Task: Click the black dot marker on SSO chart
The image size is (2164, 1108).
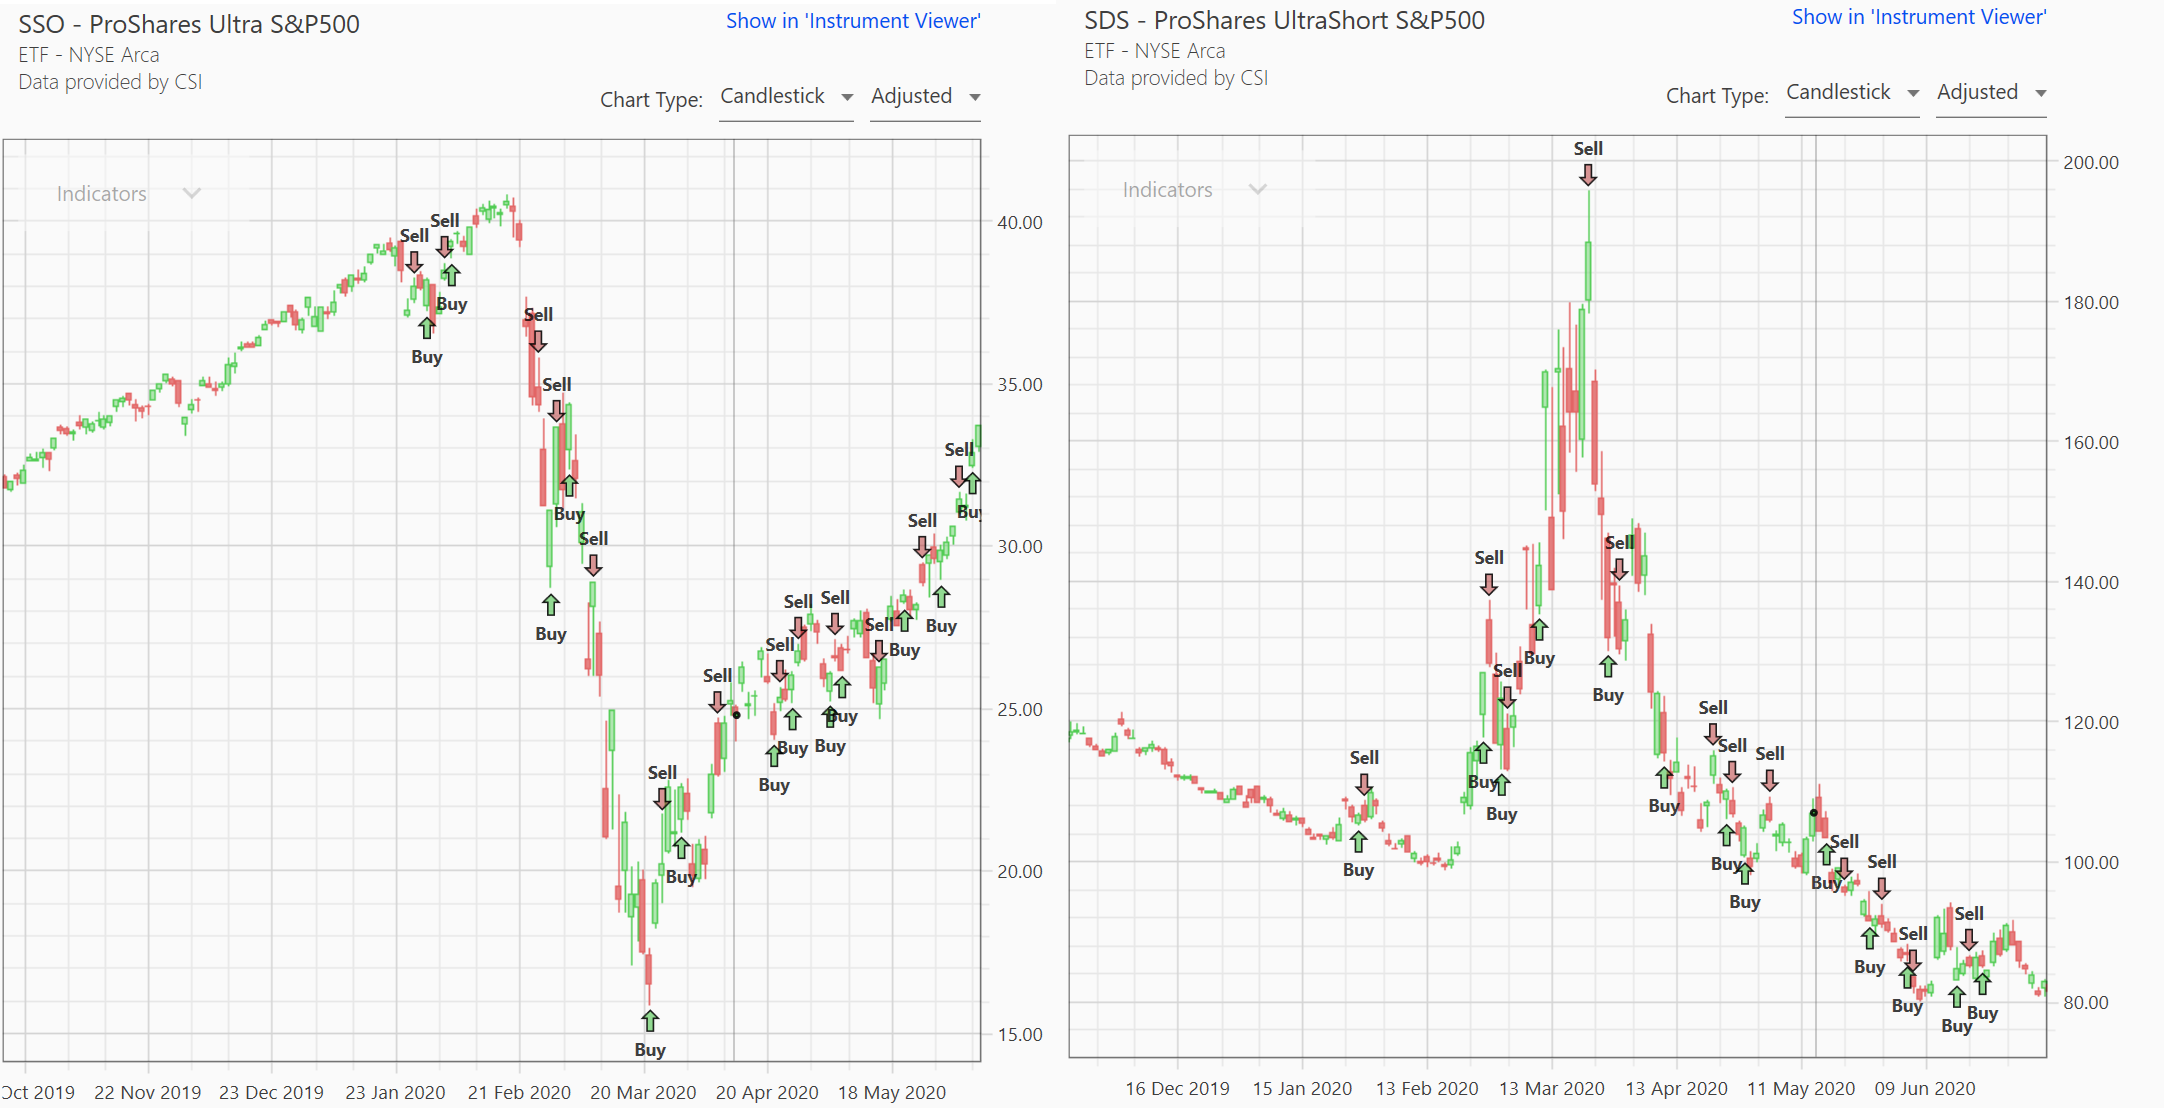Action: (x=737, y=714)
